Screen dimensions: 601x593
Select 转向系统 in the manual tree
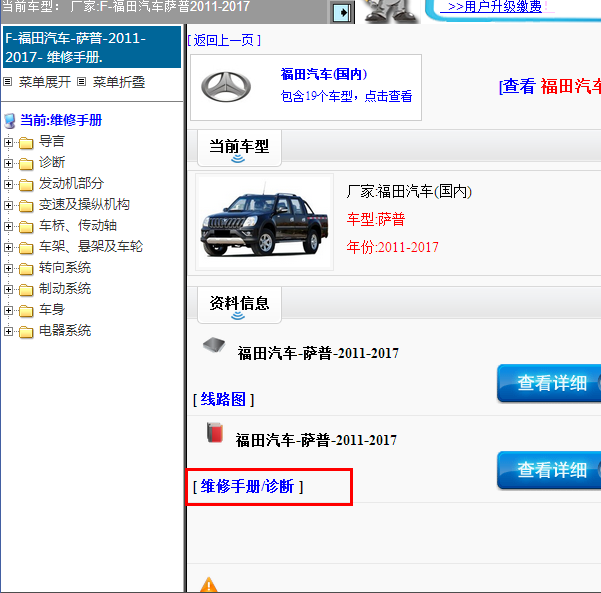coord(65,268)
